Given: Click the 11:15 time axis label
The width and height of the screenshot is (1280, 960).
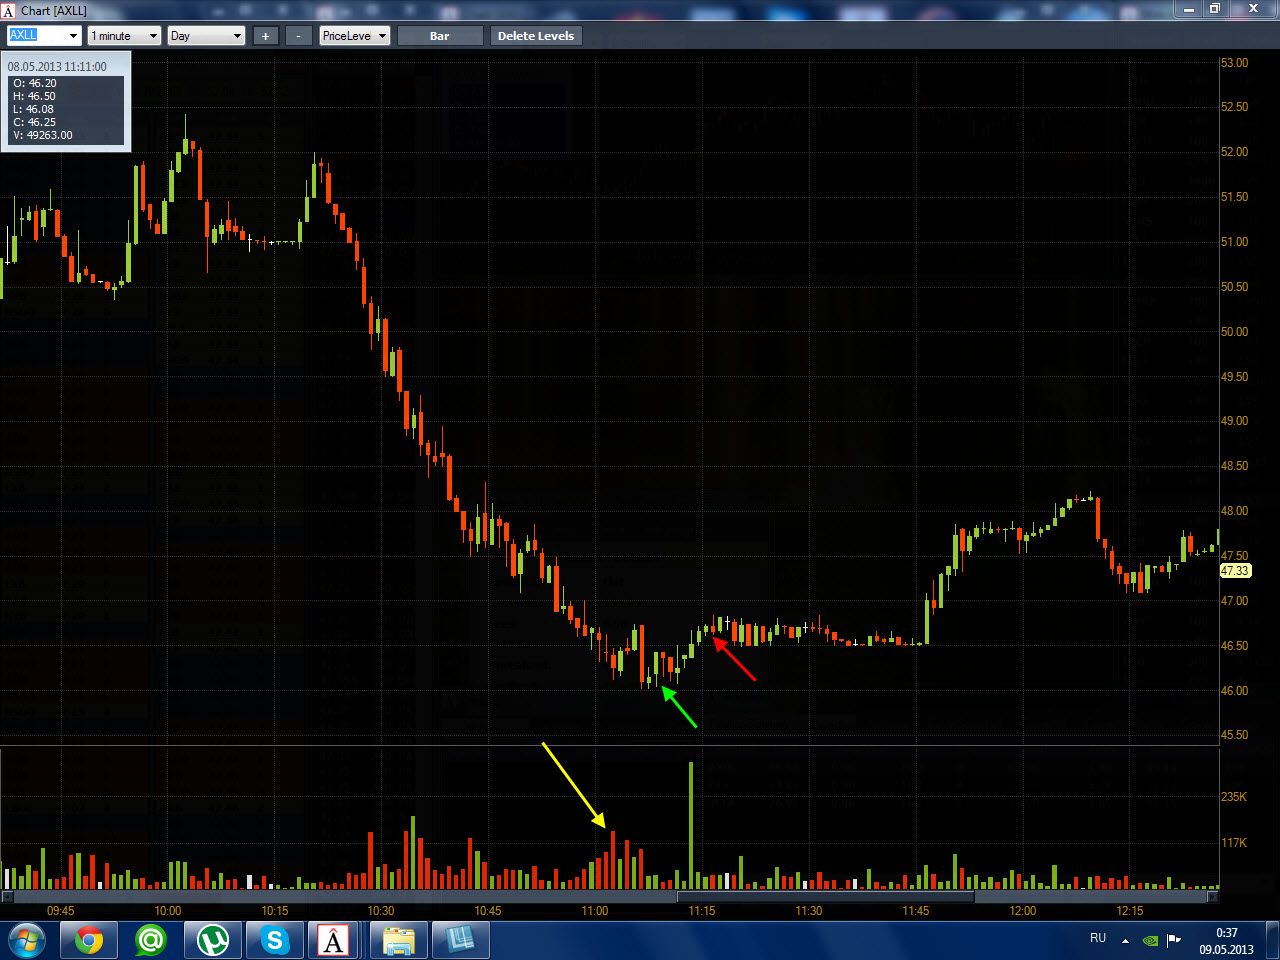Looking at the screenshot, I should pyautogui.click(x=702, y=911).
